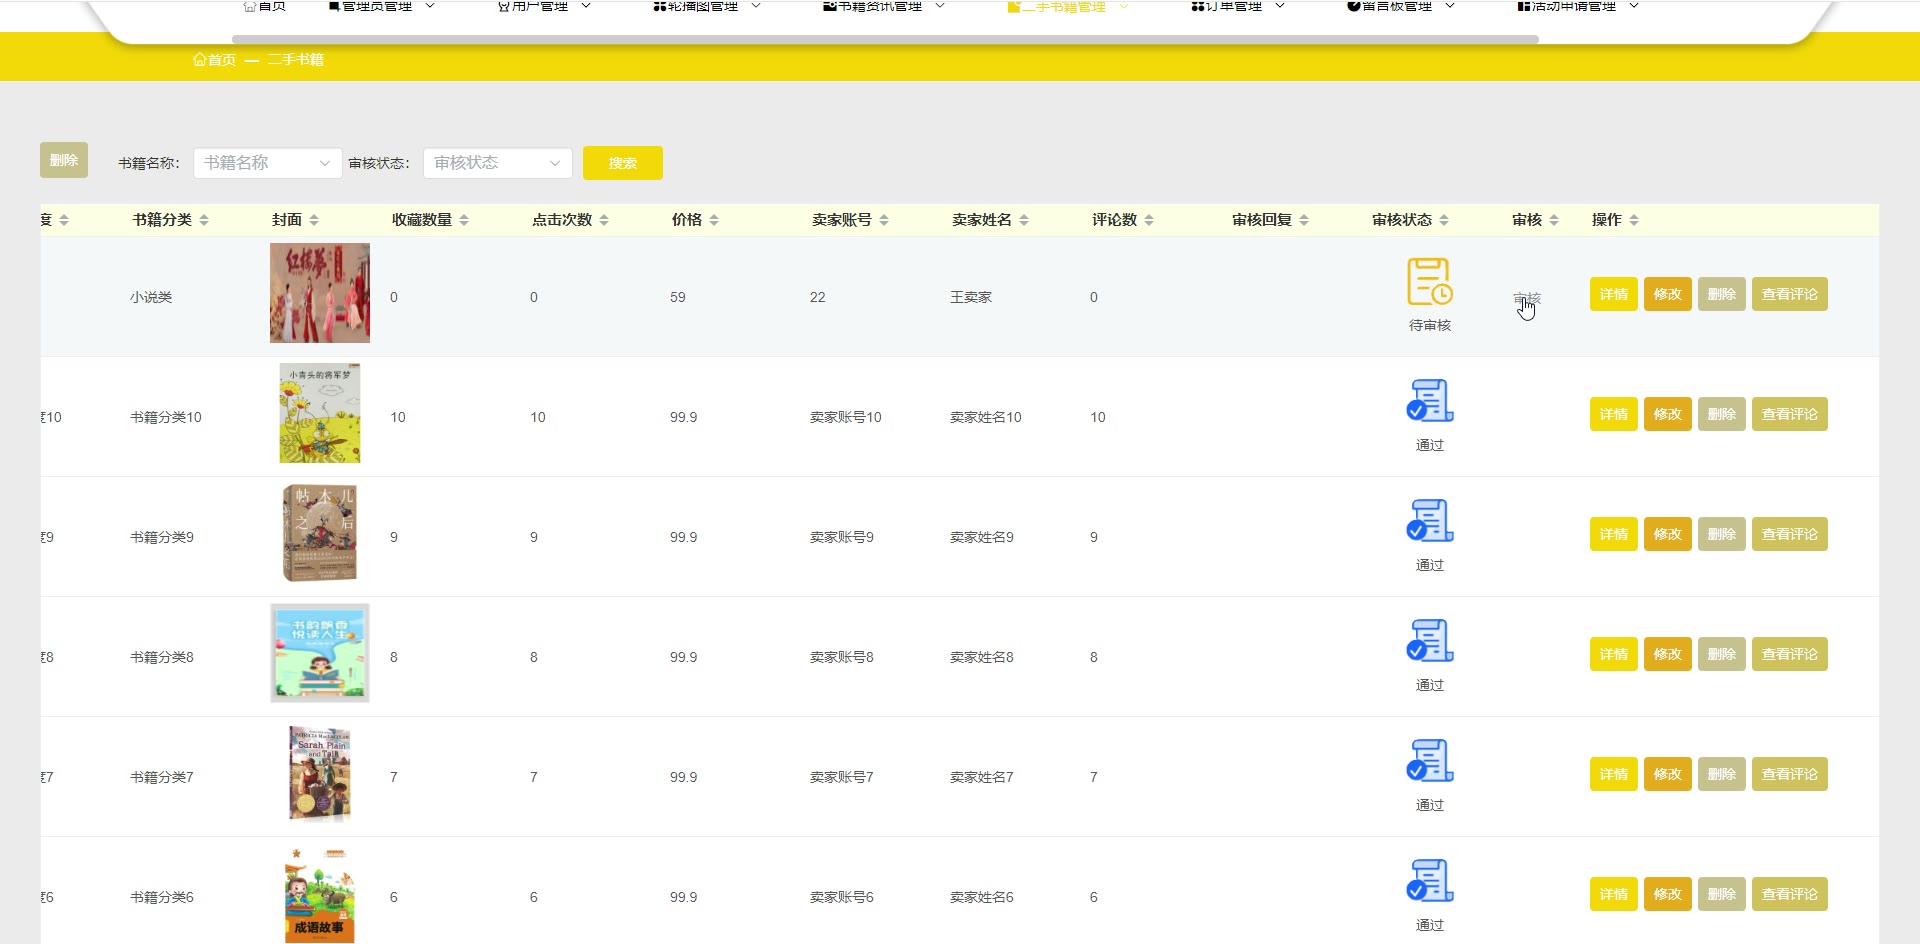Sort table by 收藏数量 column arrows

[x=464, y=220]
